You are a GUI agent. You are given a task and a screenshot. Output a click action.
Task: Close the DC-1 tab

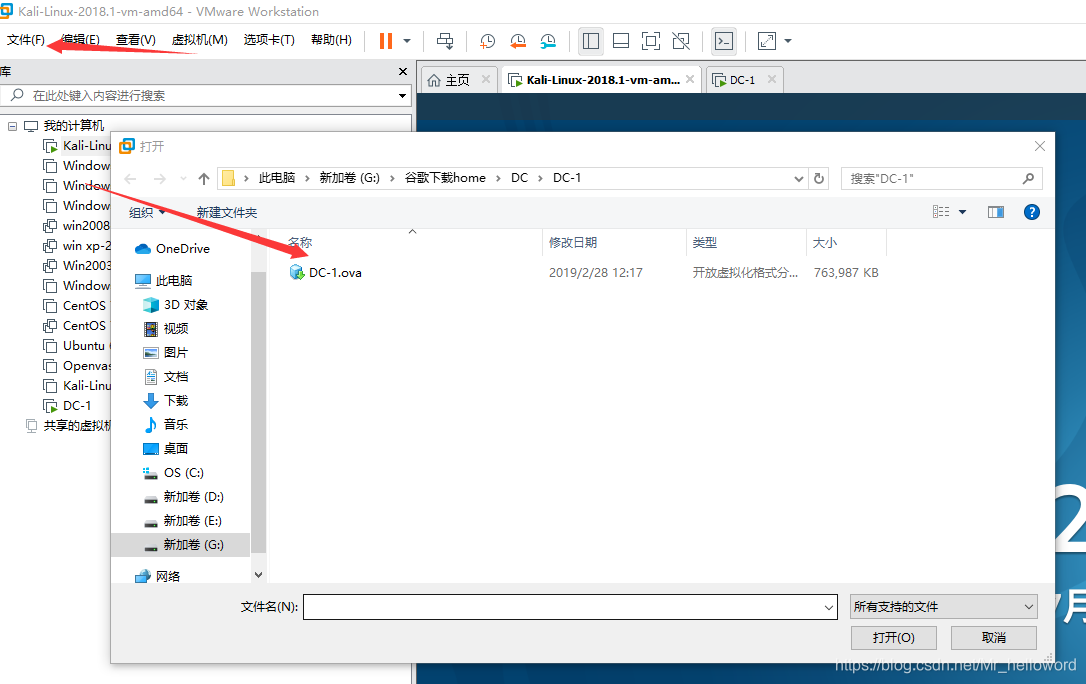[772, 80]
